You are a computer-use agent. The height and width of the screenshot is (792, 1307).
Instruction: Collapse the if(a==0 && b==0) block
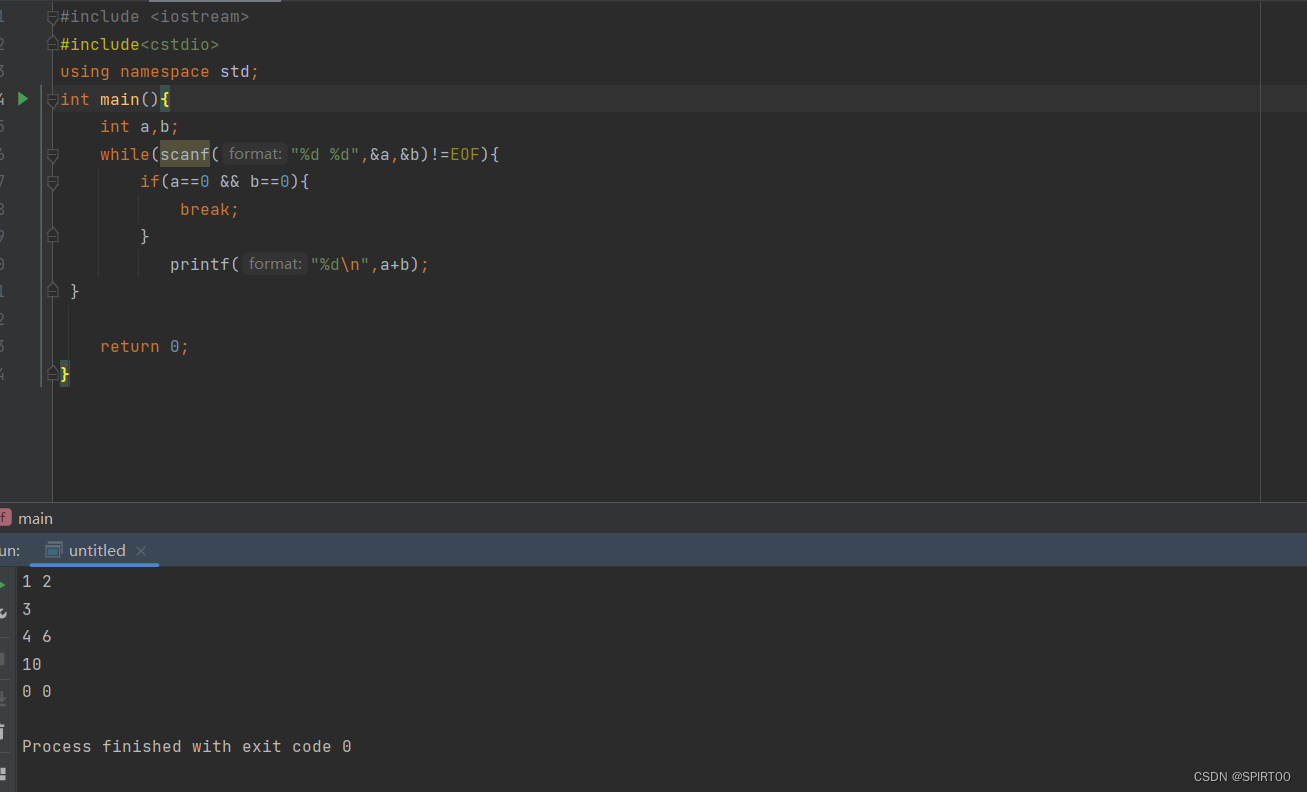click(x=53, y=182)
